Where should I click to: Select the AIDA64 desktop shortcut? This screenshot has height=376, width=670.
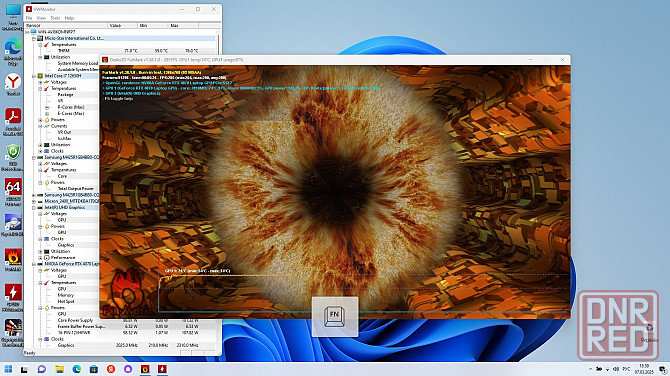tap(13, 192)
